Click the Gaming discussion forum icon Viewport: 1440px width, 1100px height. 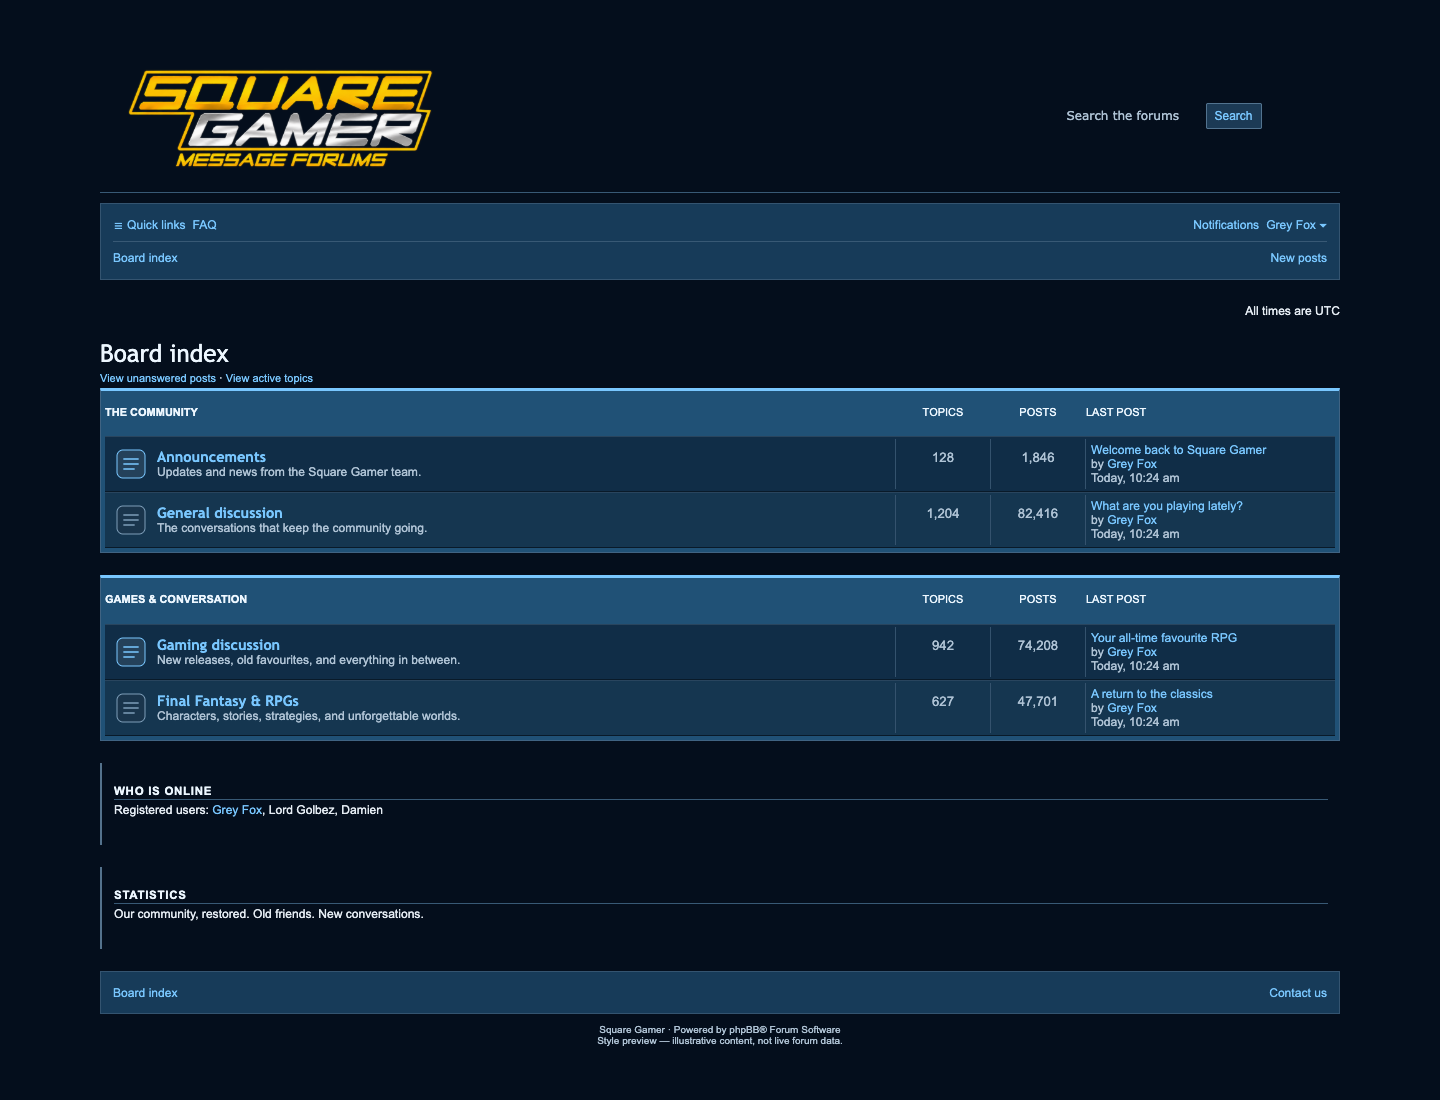coord(131,652)
